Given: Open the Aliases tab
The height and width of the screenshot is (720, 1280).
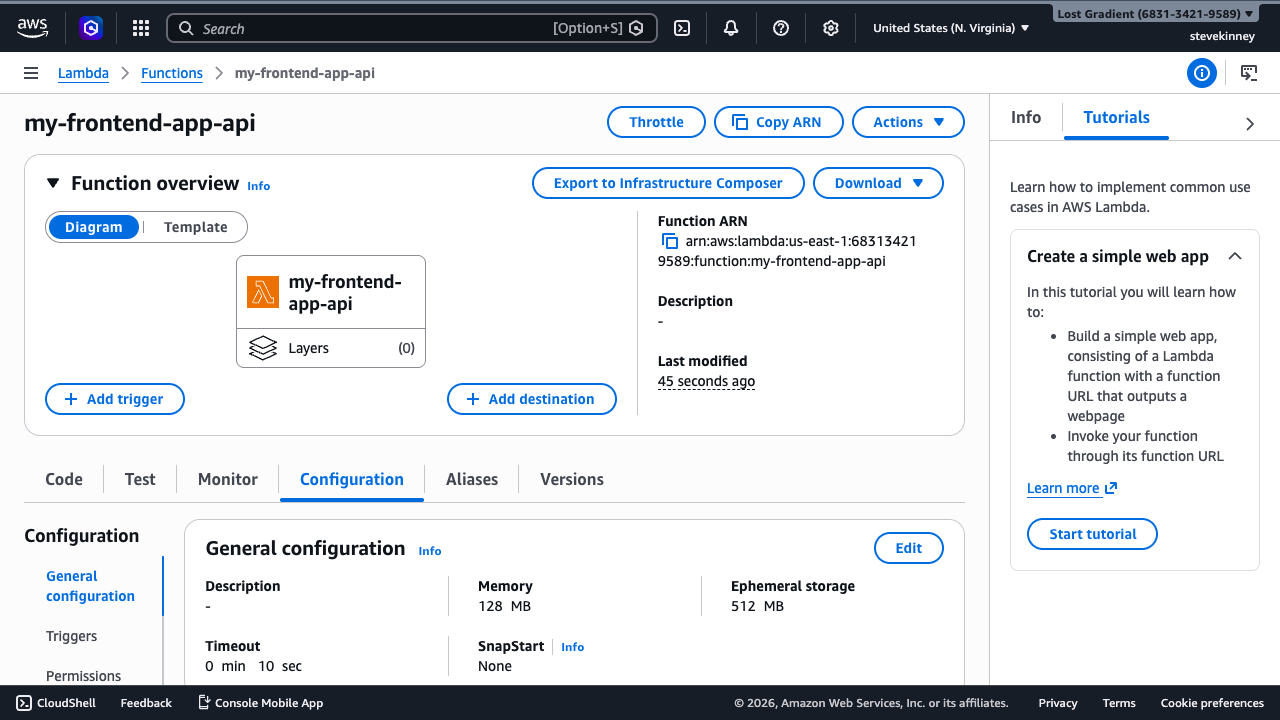Looking at the screenshot, I should pyautogui.click(x=472, y=479).
